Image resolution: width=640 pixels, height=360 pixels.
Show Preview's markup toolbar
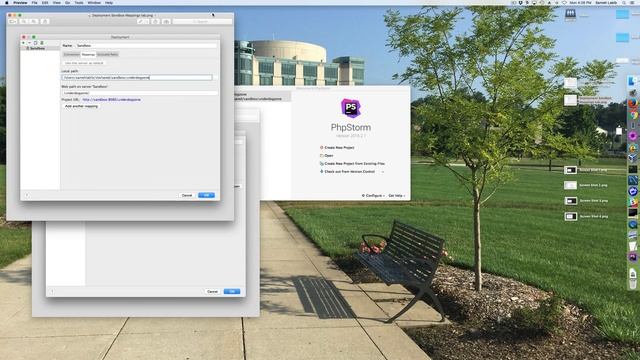[x=166, y=21]
